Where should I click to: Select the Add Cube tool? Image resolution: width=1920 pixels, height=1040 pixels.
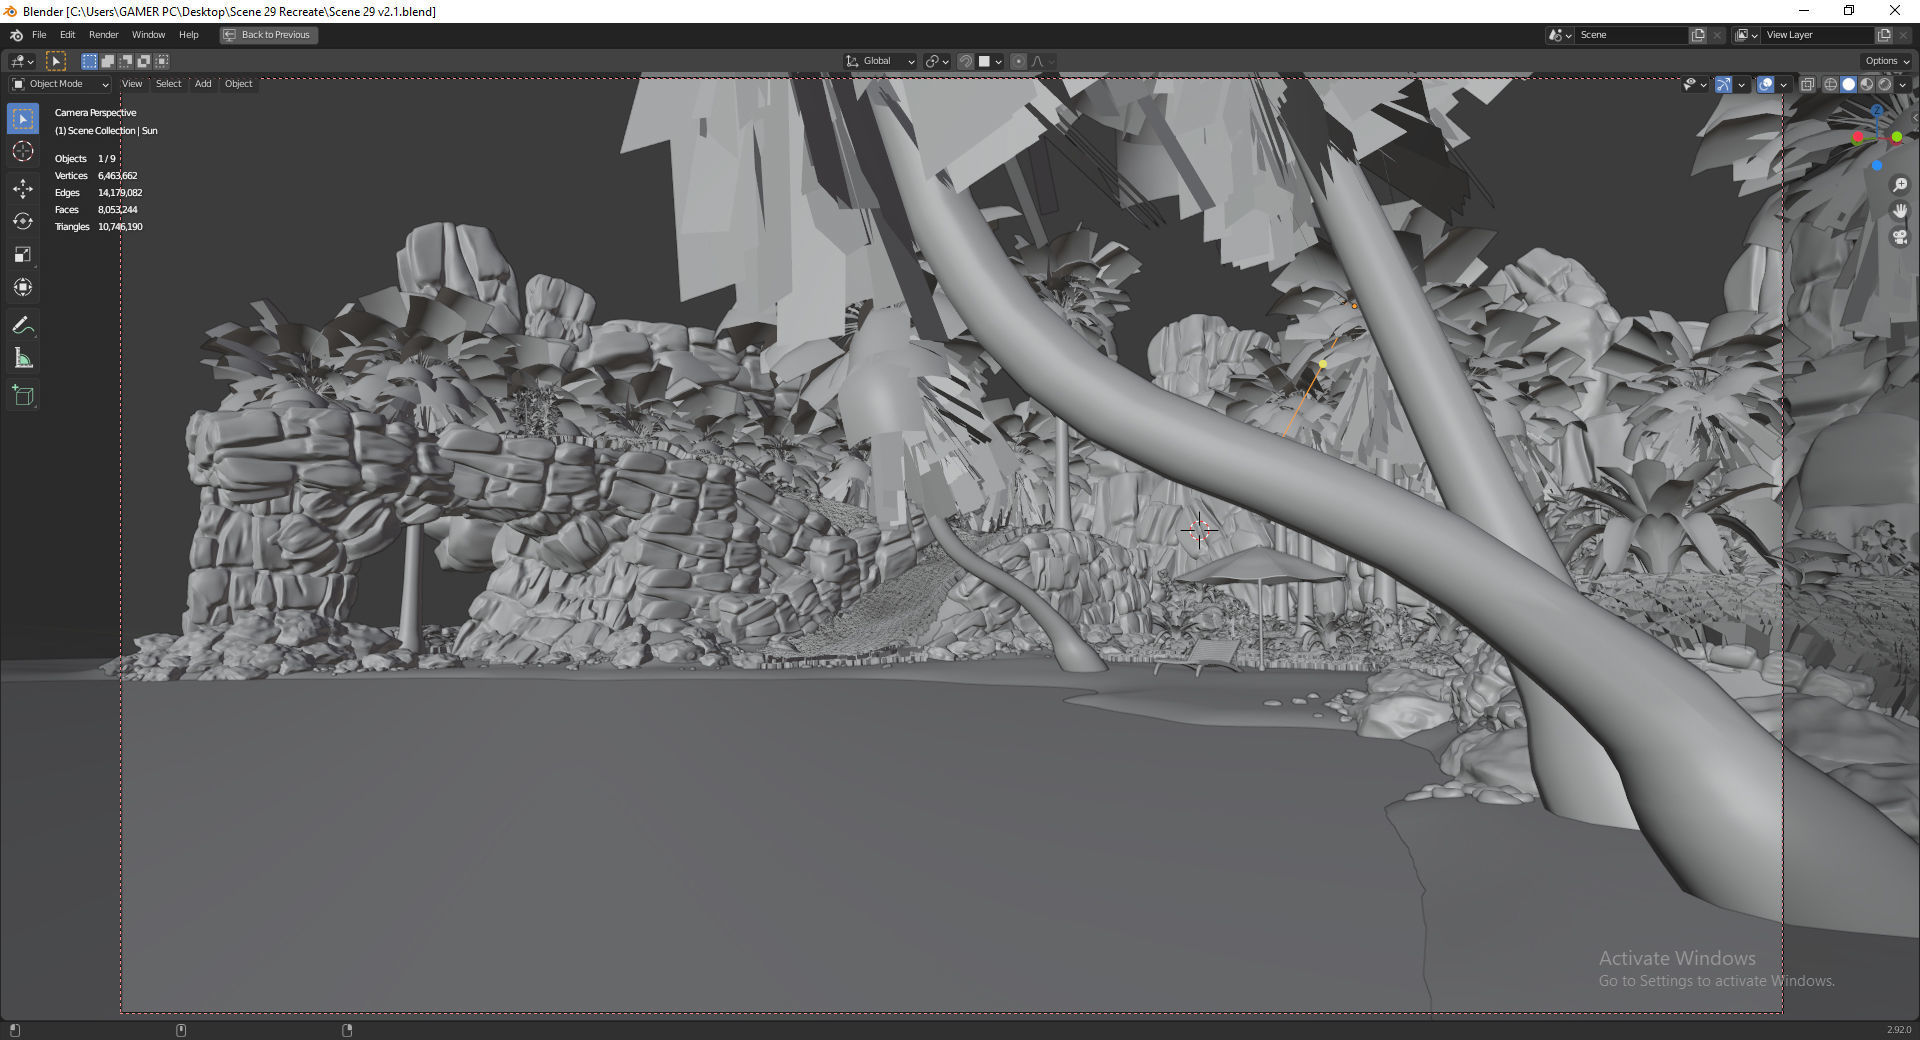[23, 396]
